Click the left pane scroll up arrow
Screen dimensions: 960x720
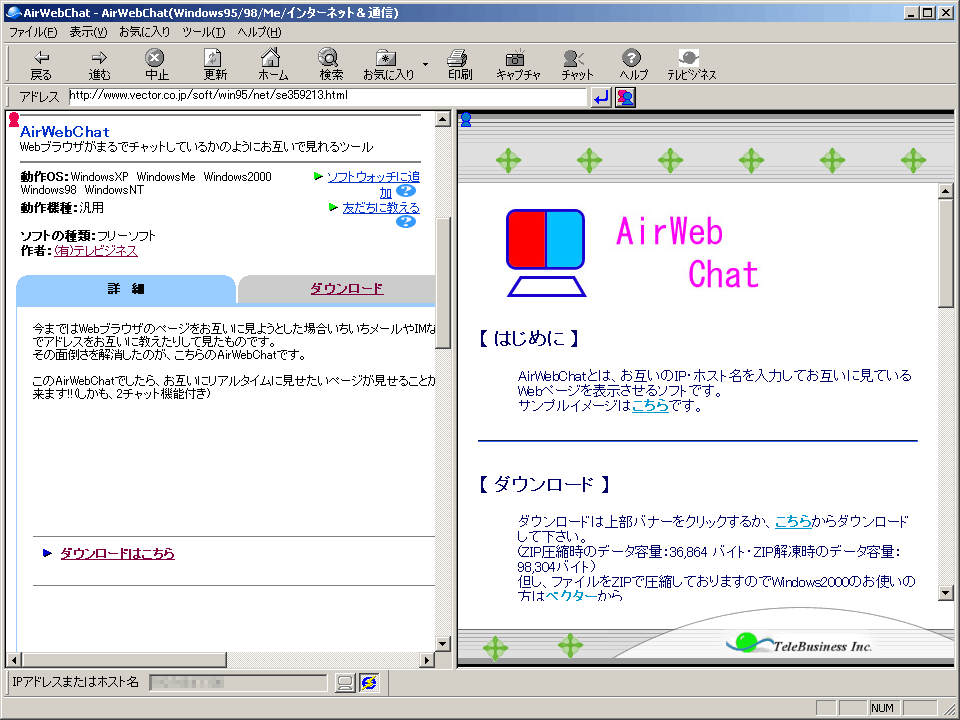(x=443, y=119)
